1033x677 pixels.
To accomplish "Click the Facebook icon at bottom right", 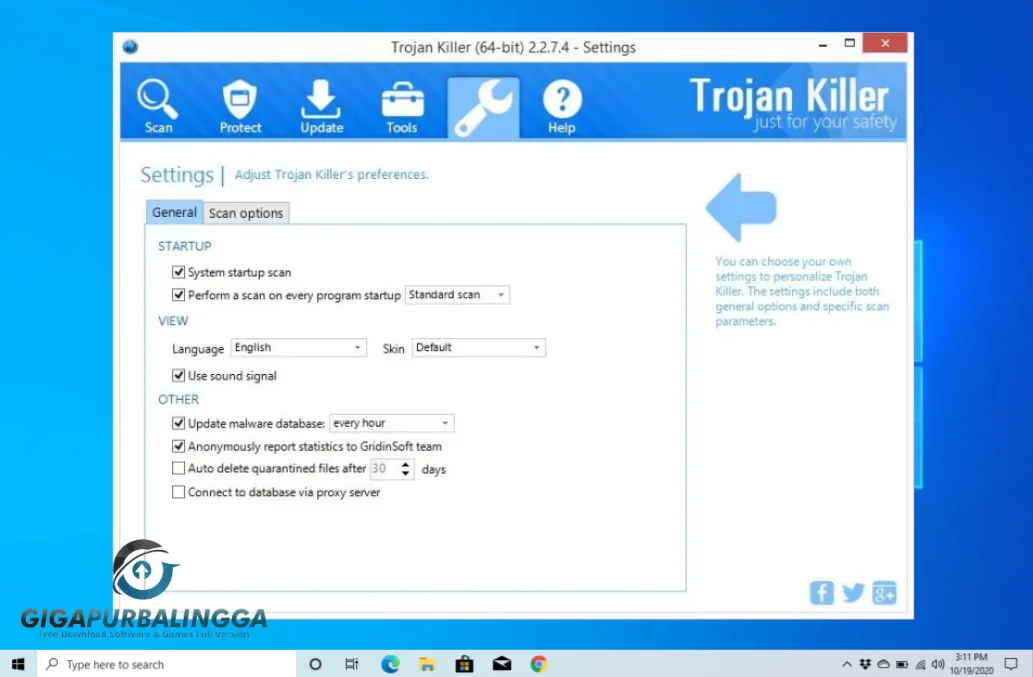I will (x=821, y=592).
